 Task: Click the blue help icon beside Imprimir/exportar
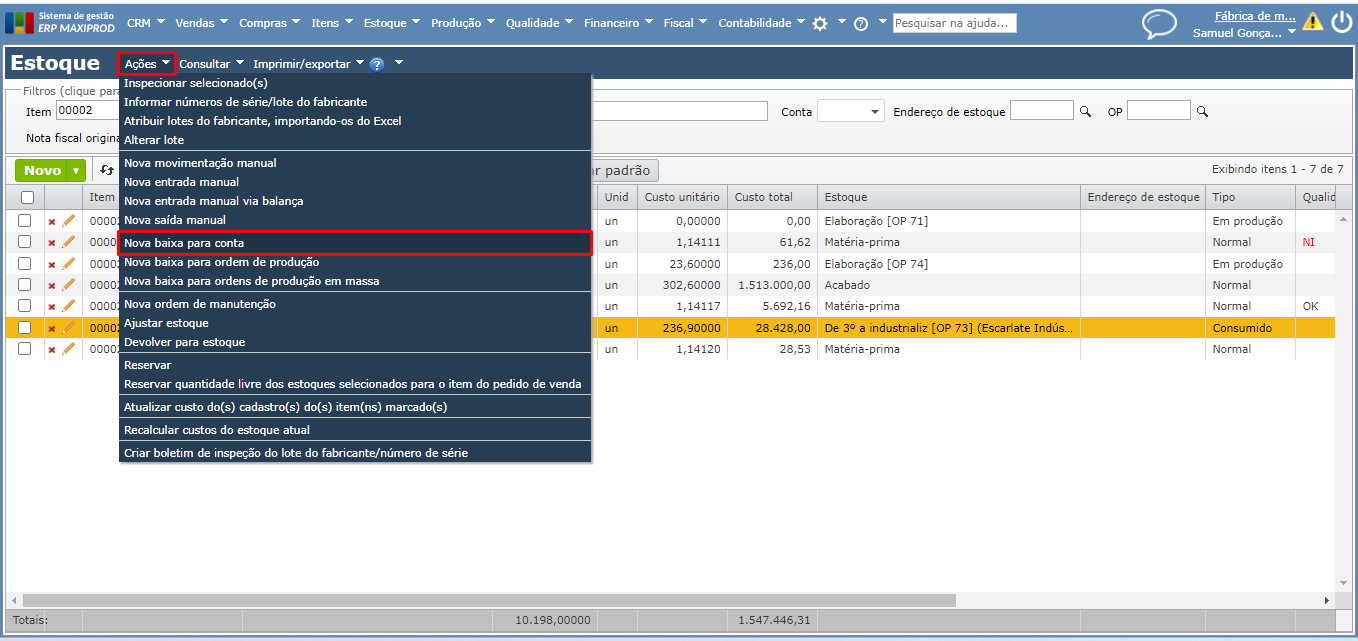click(377, 64)
